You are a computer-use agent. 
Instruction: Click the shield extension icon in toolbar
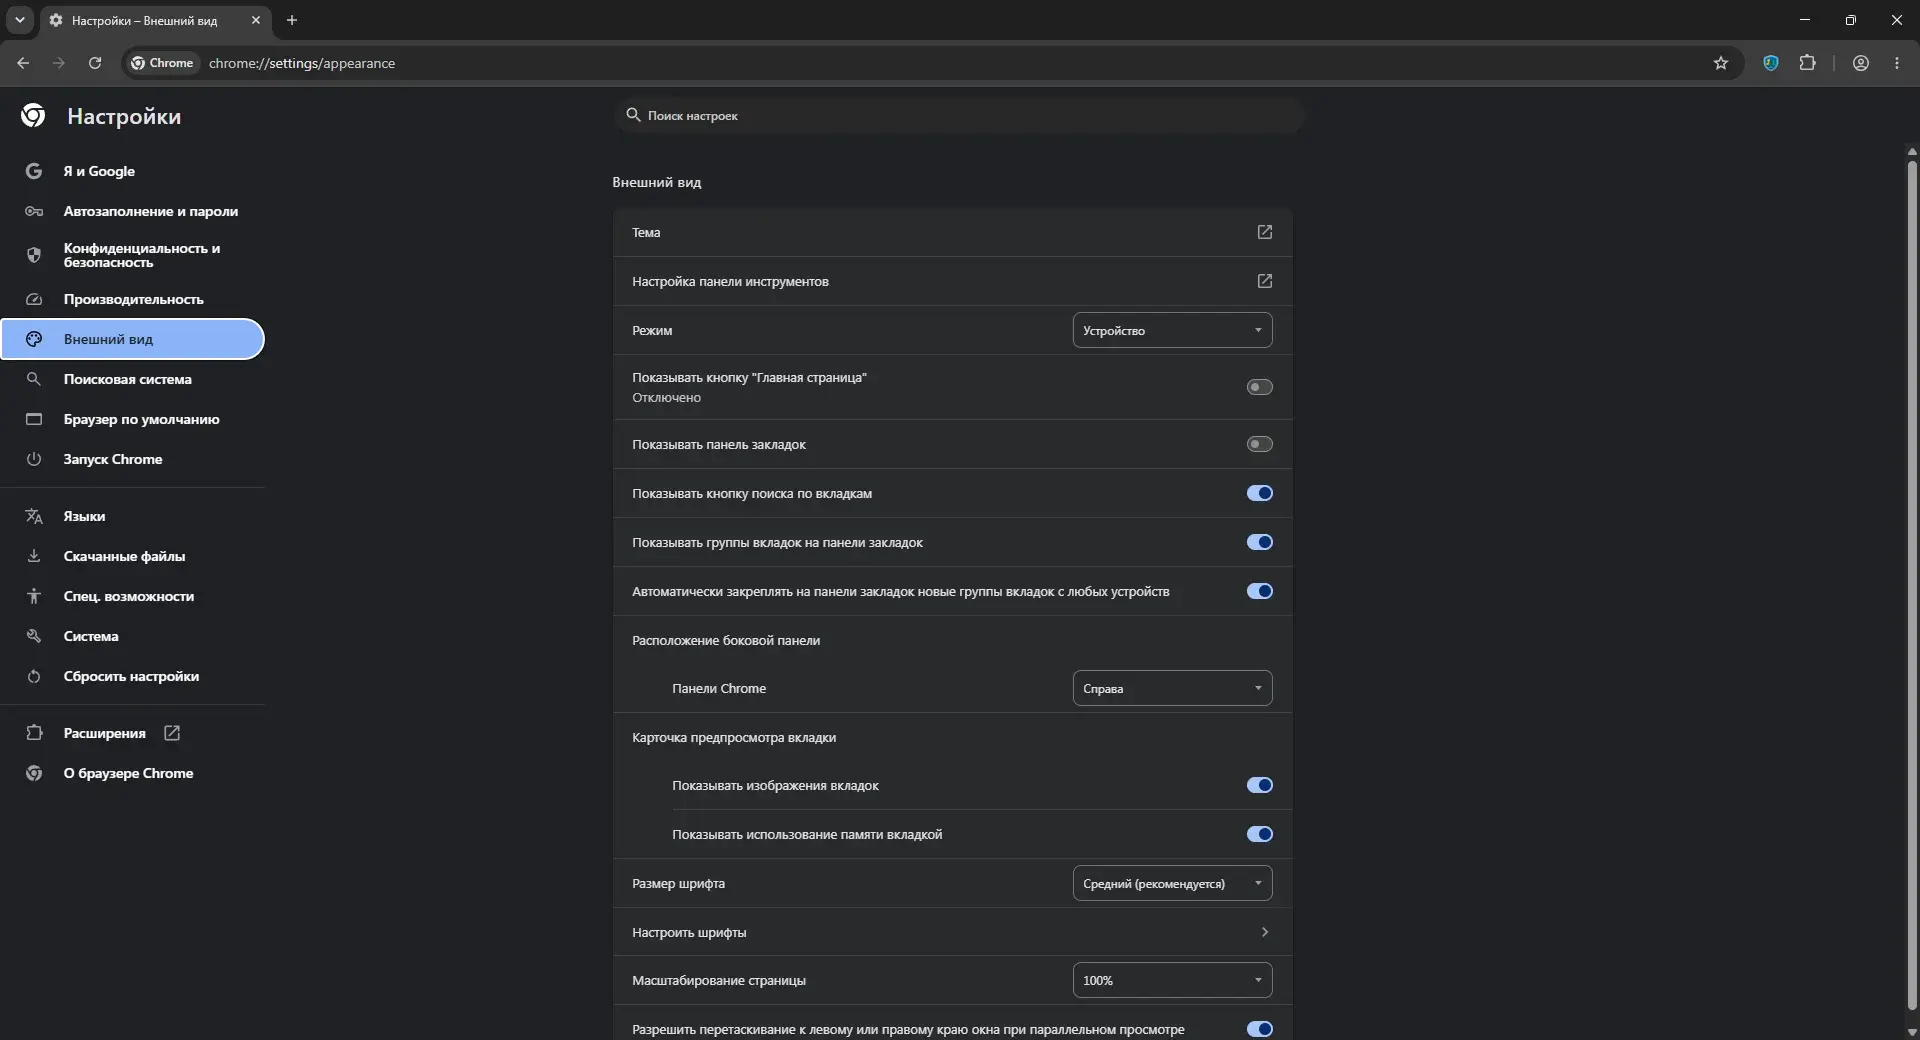click(x=1771, y=63)
